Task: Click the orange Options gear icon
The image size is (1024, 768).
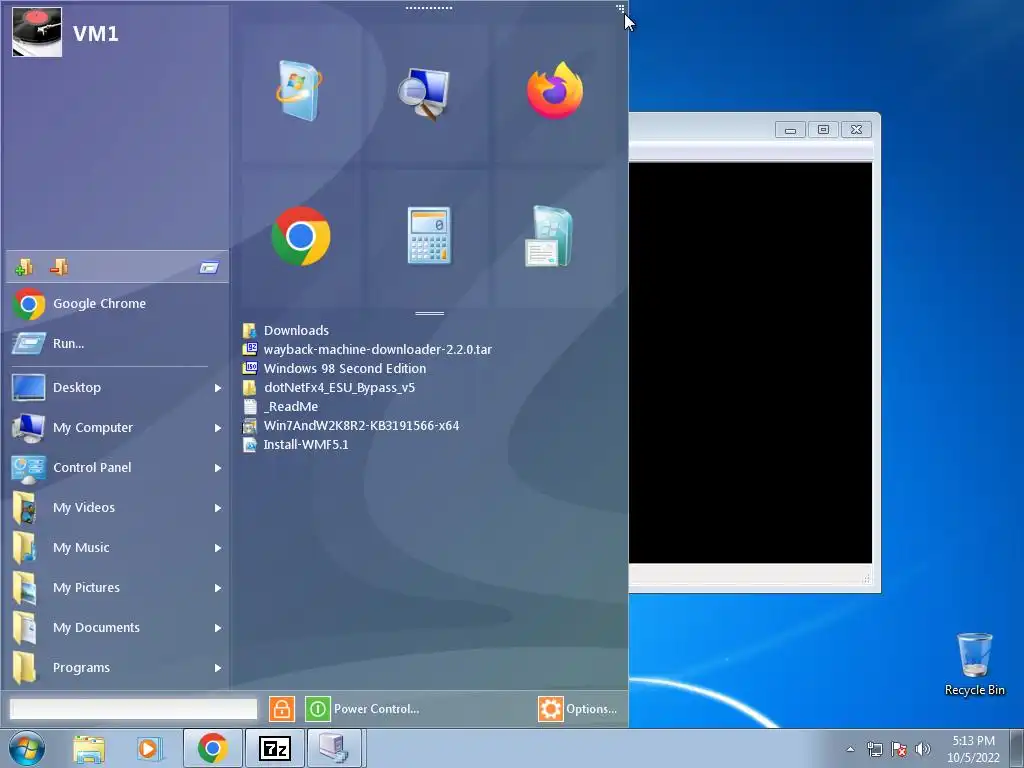Action: (x=551, y=709)
